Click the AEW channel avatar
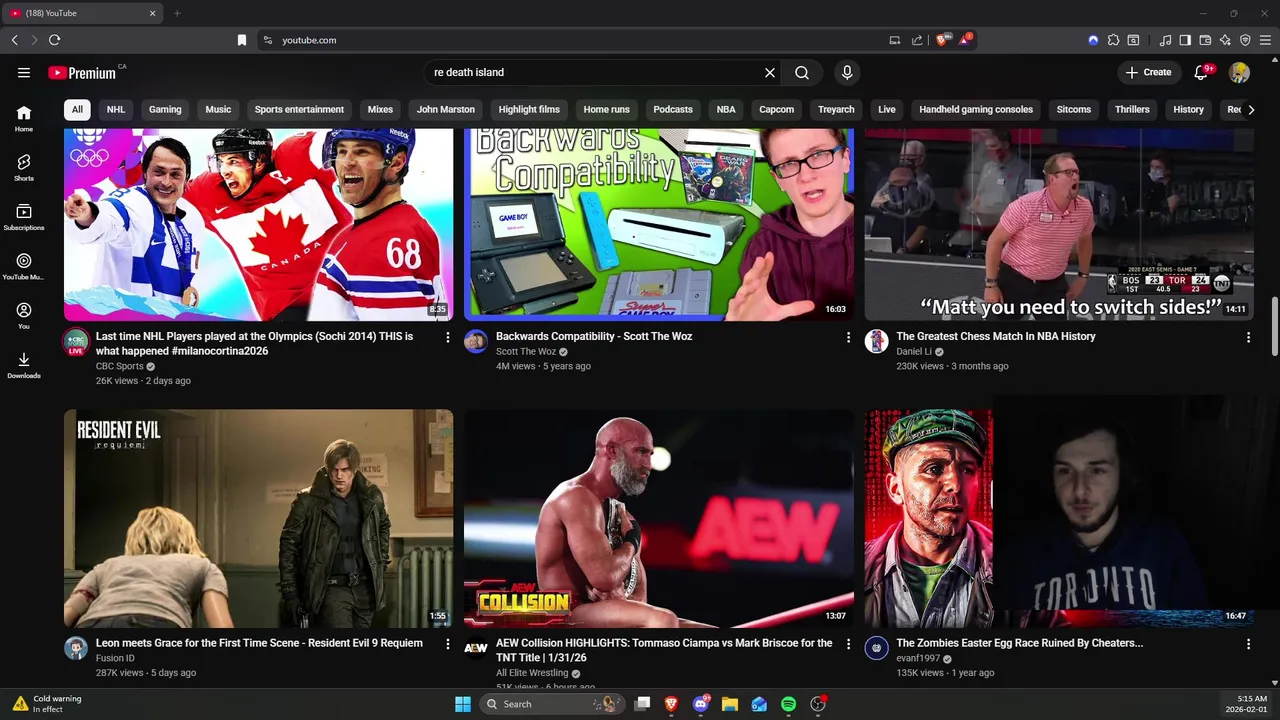This screenshot has width=1280, height=720. tap(476, 648)
